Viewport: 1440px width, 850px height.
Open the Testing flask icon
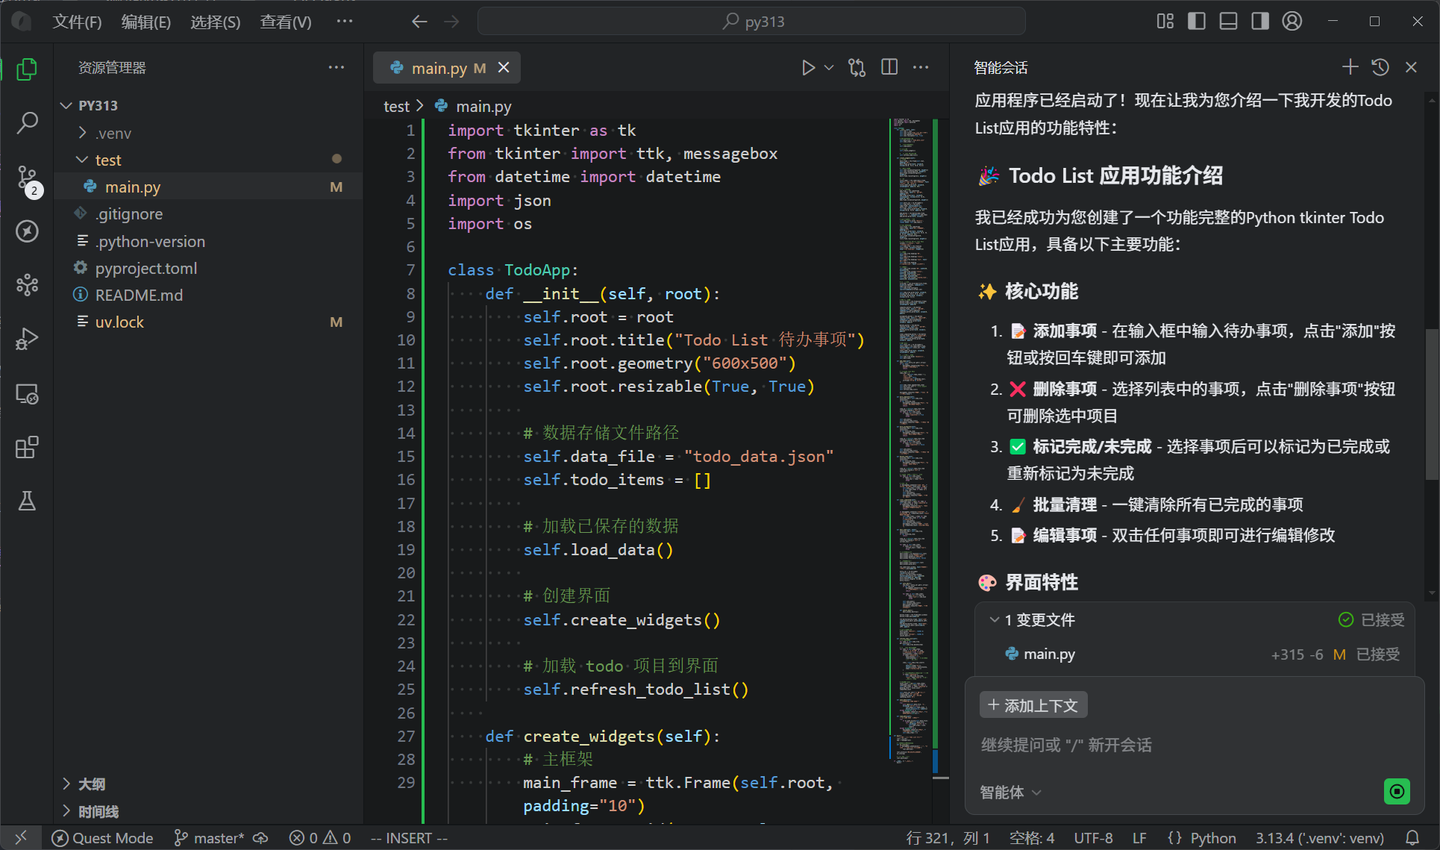click(x=27, y=501)
